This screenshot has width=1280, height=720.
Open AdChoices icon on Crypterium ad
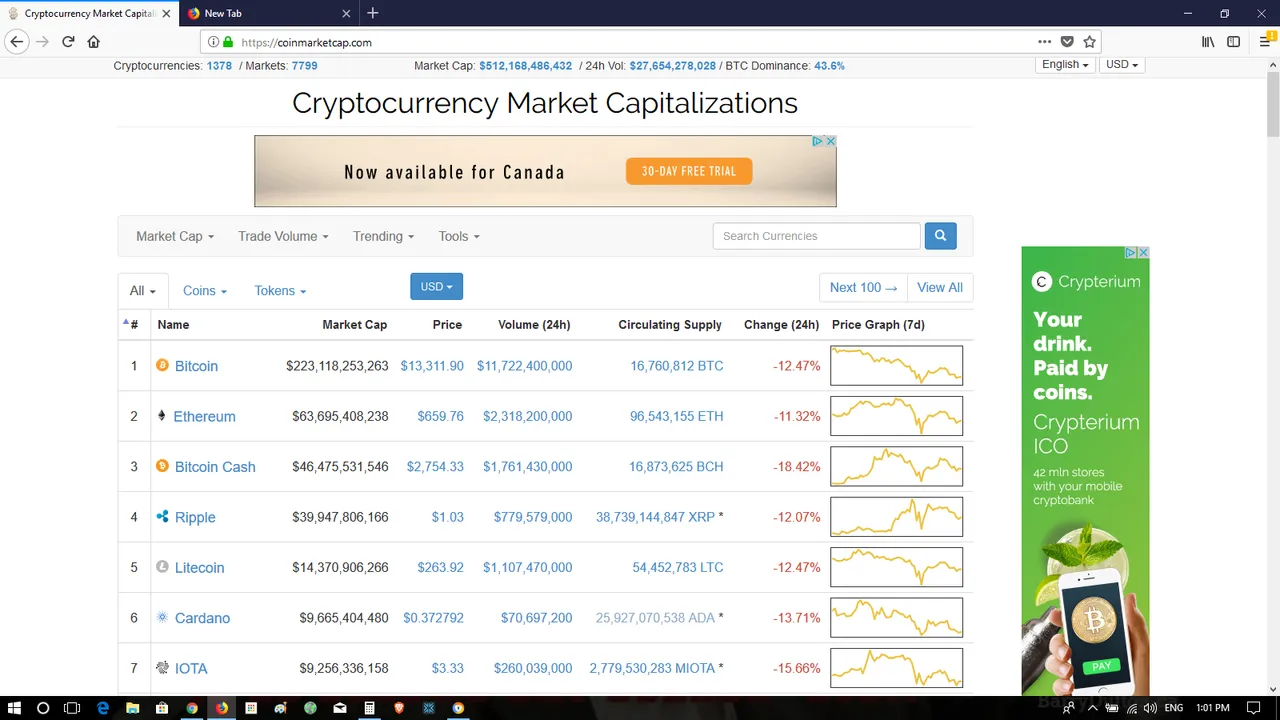click(1131, 253)
